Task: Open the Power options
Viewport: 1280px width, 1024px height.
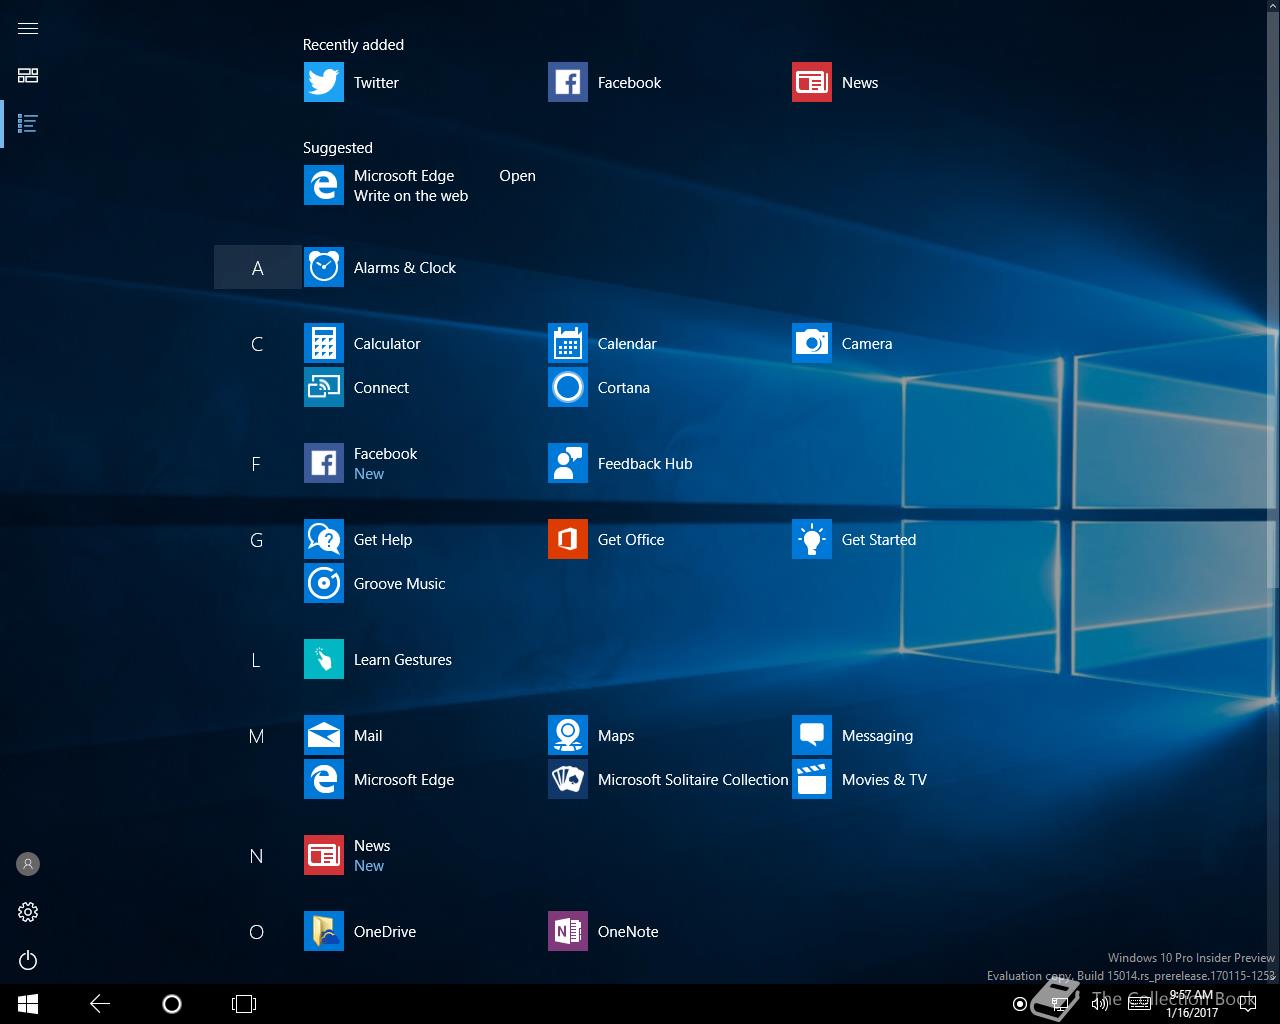Action: 28,960
